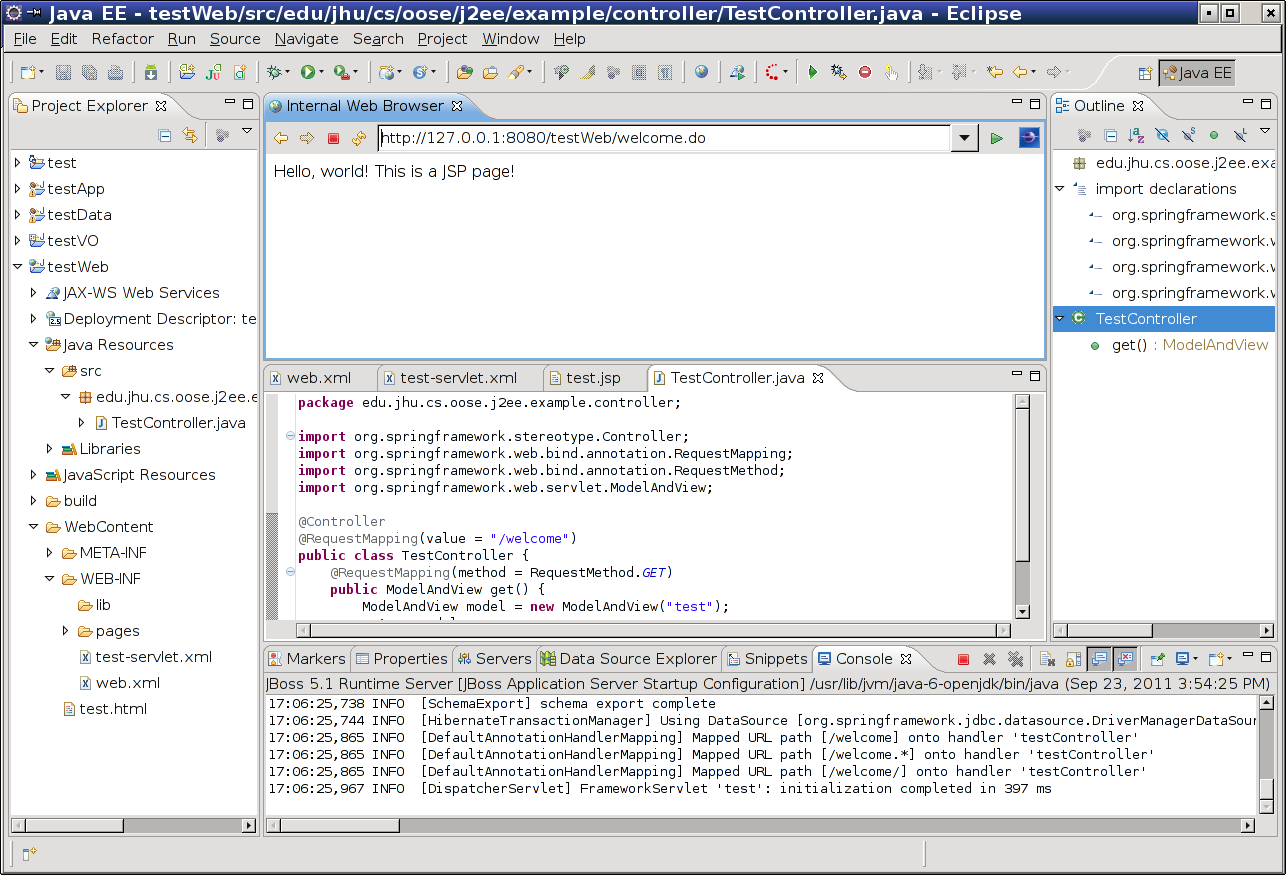Click the browser red Stop icon
This screenshot has width=1286, height=875.
tap(334, 138)
